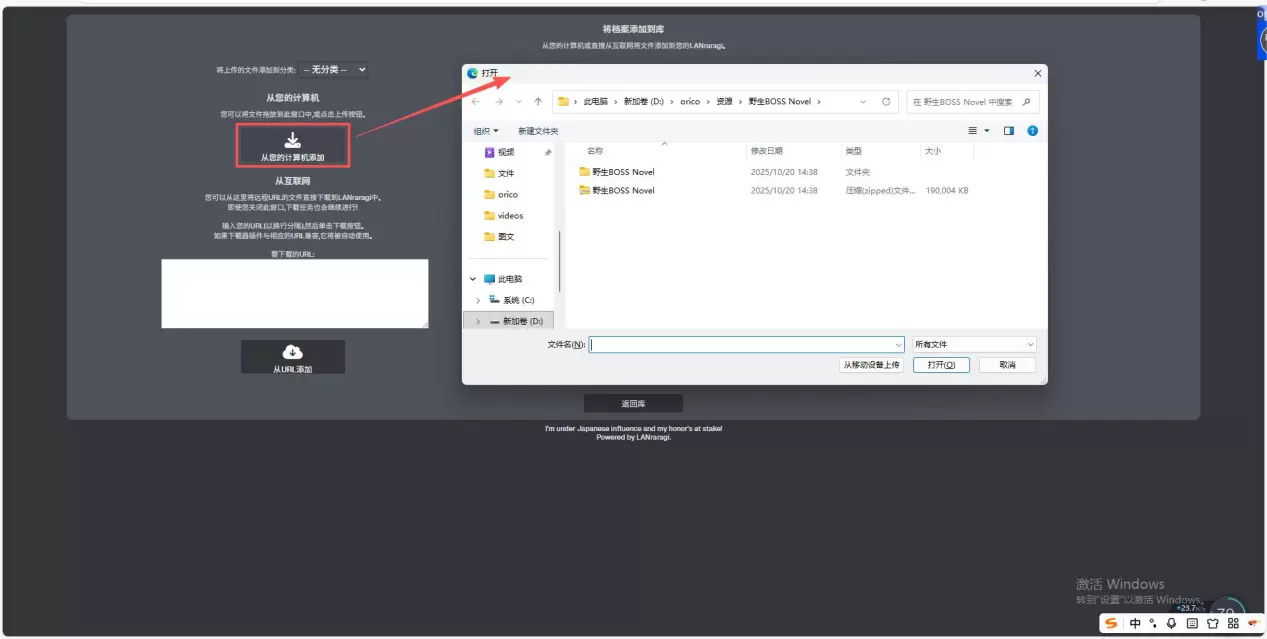The width and height of the screenshot is (1267, 639).
Task: Click the search magnifier in dialog
Action: coord(1027,102)
